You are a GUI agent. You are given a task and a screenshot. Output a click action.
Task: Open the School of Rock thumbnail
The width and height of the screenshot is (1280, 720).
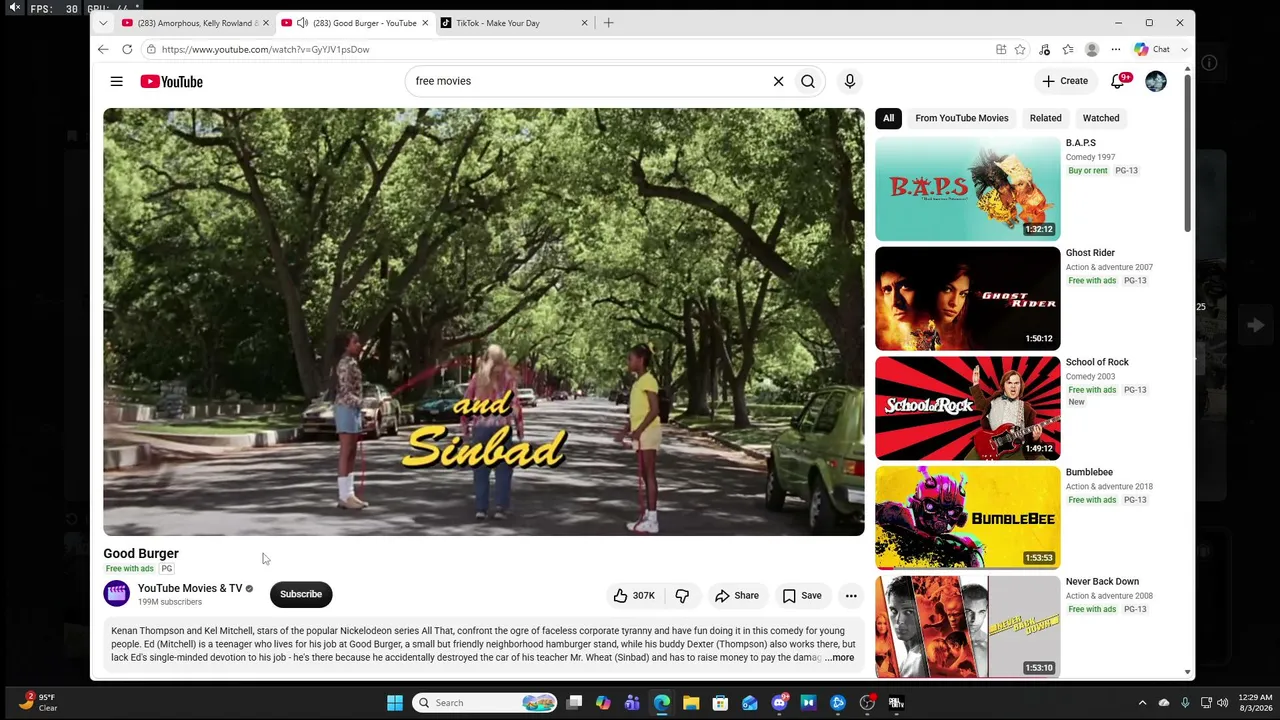coord(968,408)
